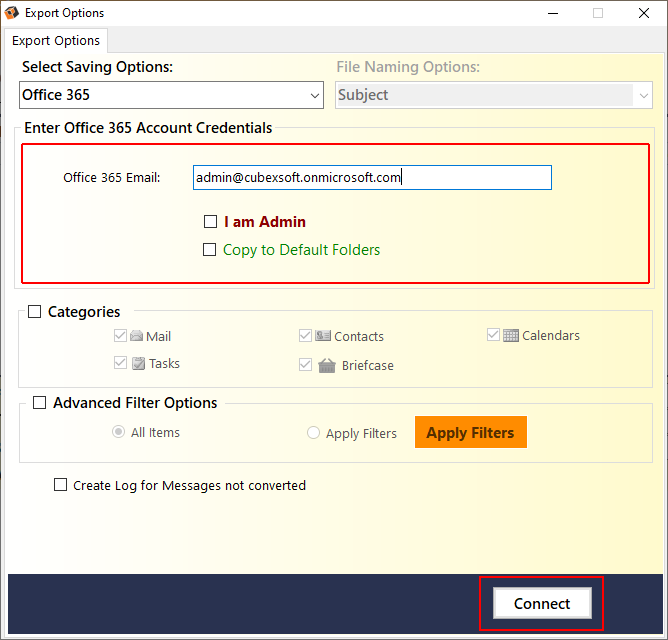Screen dimensions: 668x640
Task: Click into the Office 365 Email field
Action: (x=372, y=177)
